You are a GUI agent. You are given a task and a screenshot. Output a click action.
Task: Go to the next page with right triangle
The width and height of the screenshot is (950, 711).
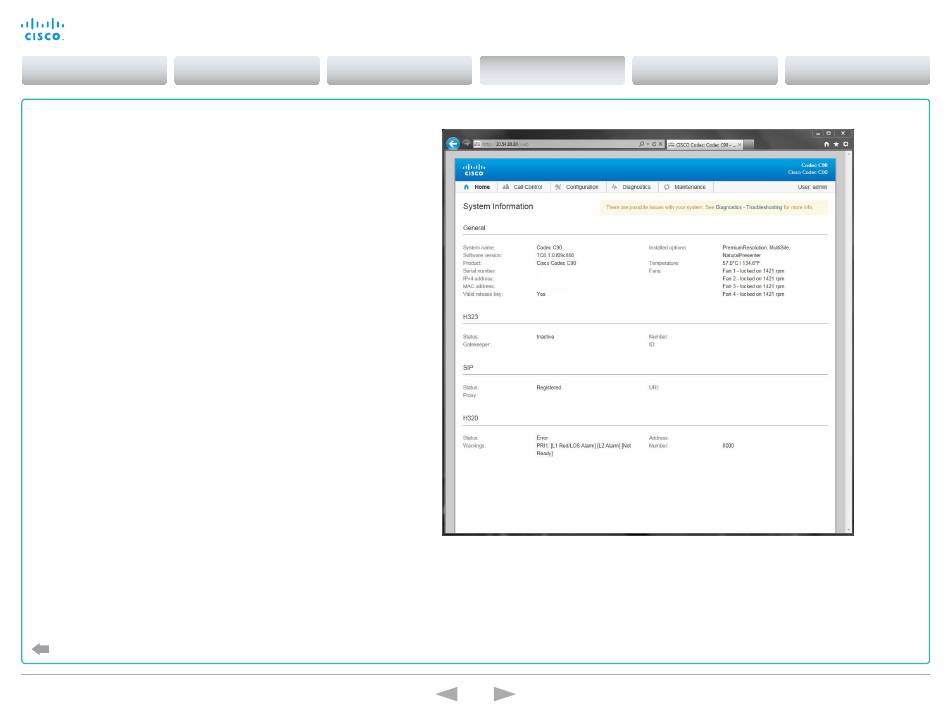pyautogui.click(x=504, y=694)
